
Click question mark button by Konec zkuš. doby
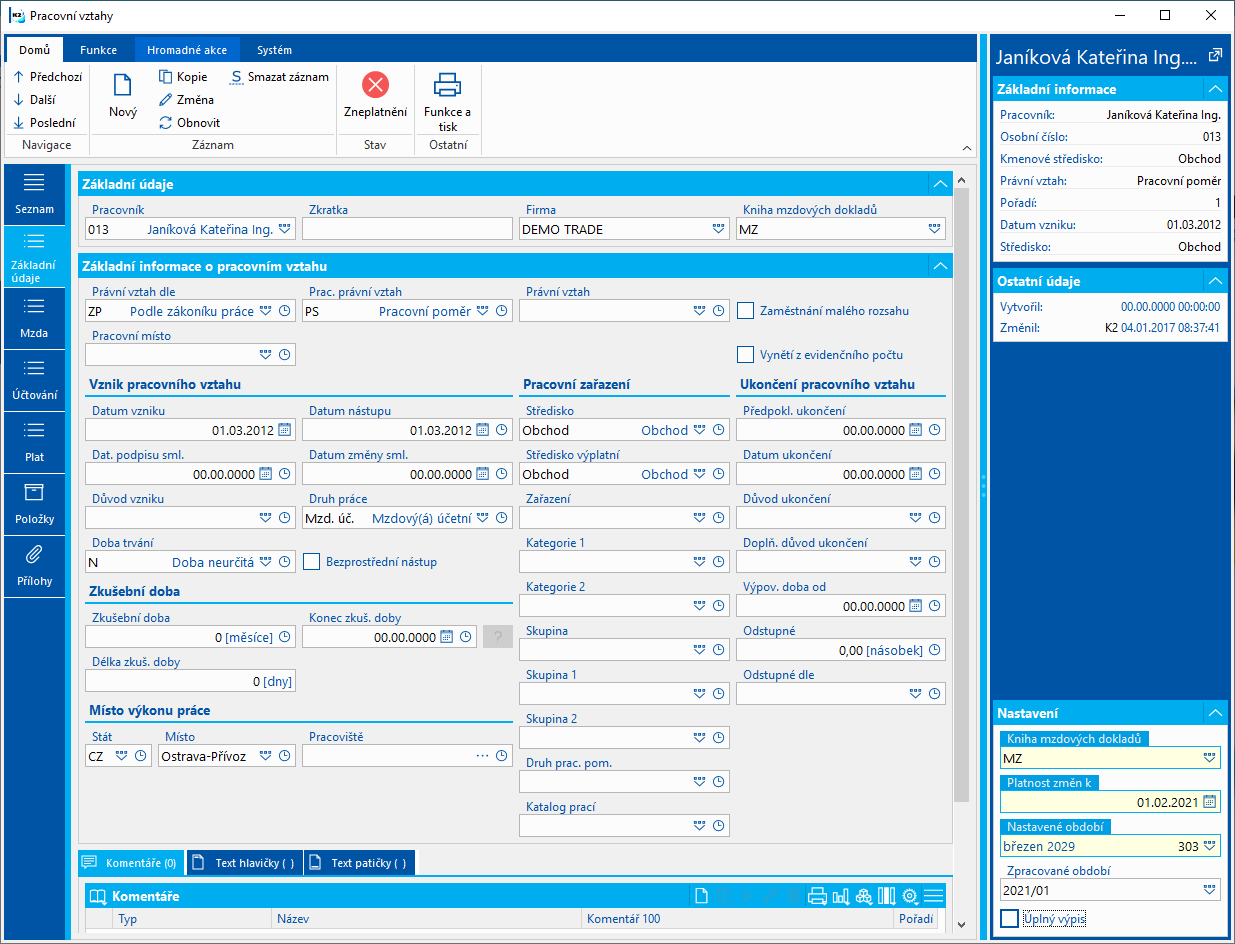tap(498, 636)
